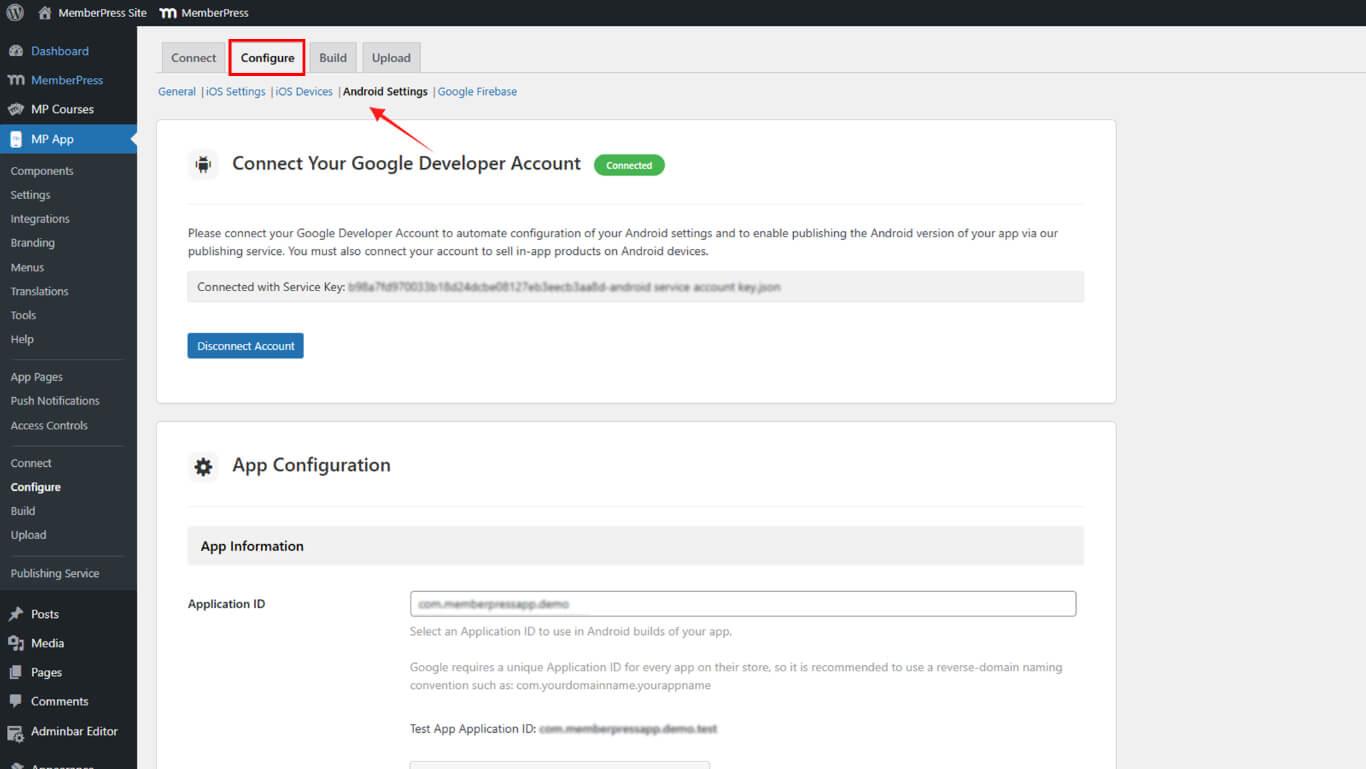
Task: Click the WordPress logo icon
Action: [15, 13]
